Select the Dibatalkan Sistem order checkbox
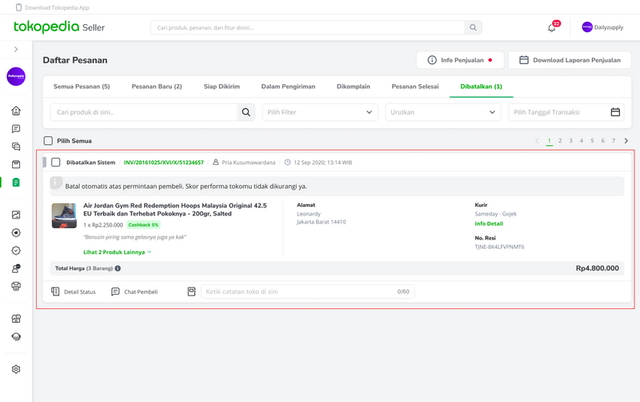The width and height of the screenshot is (640, 402). click(56, 162)
